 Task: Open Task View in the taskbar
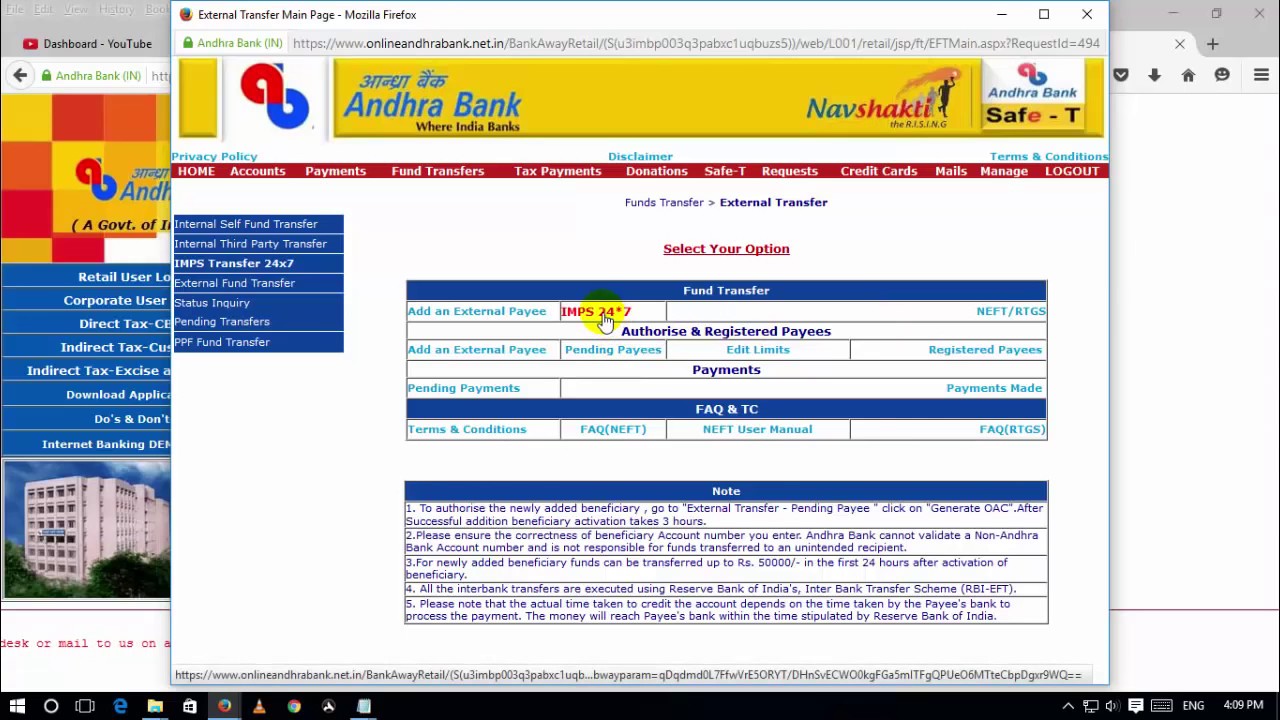[x=85, y=706]
